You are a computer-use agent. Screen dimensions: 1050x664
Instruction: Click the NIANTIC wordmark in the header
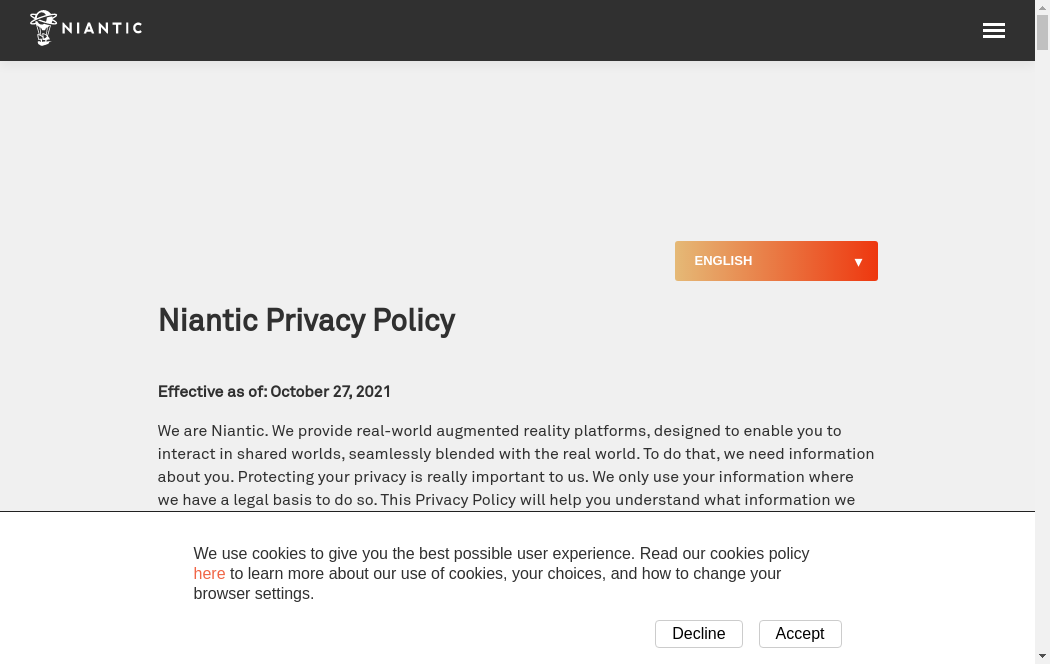point(102,28)
